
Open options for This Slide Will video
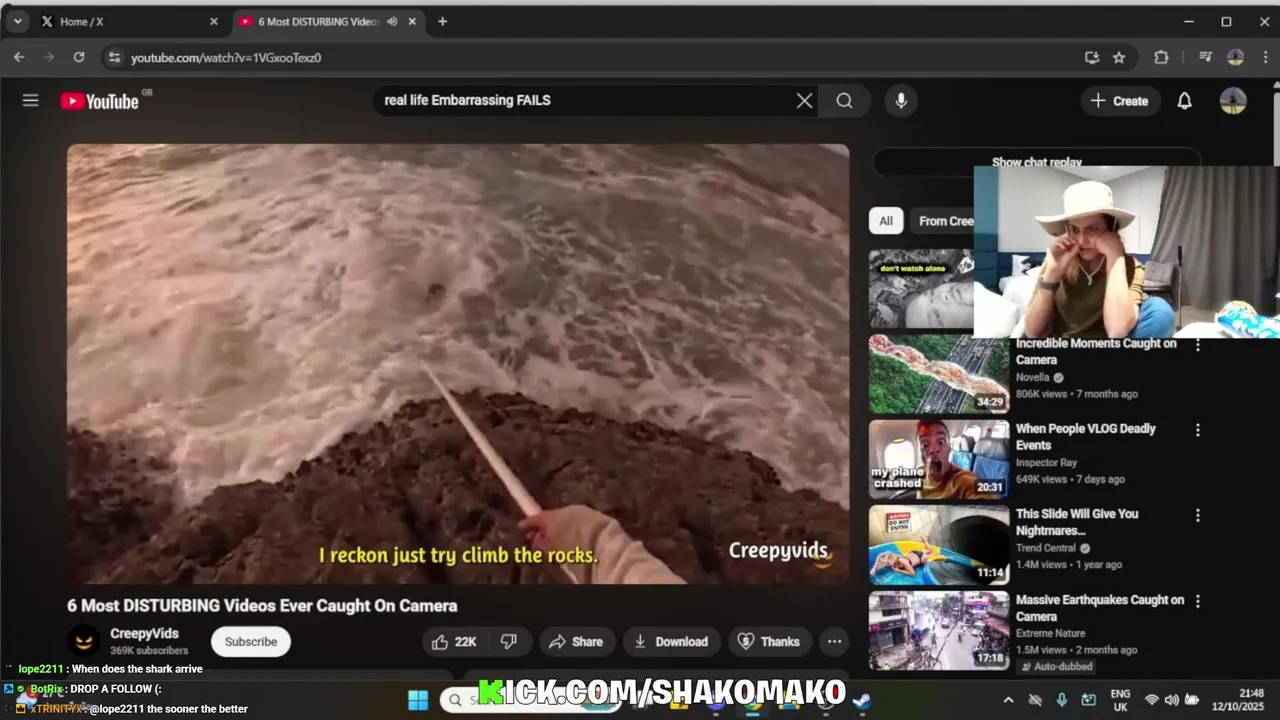click(1198, 515)
